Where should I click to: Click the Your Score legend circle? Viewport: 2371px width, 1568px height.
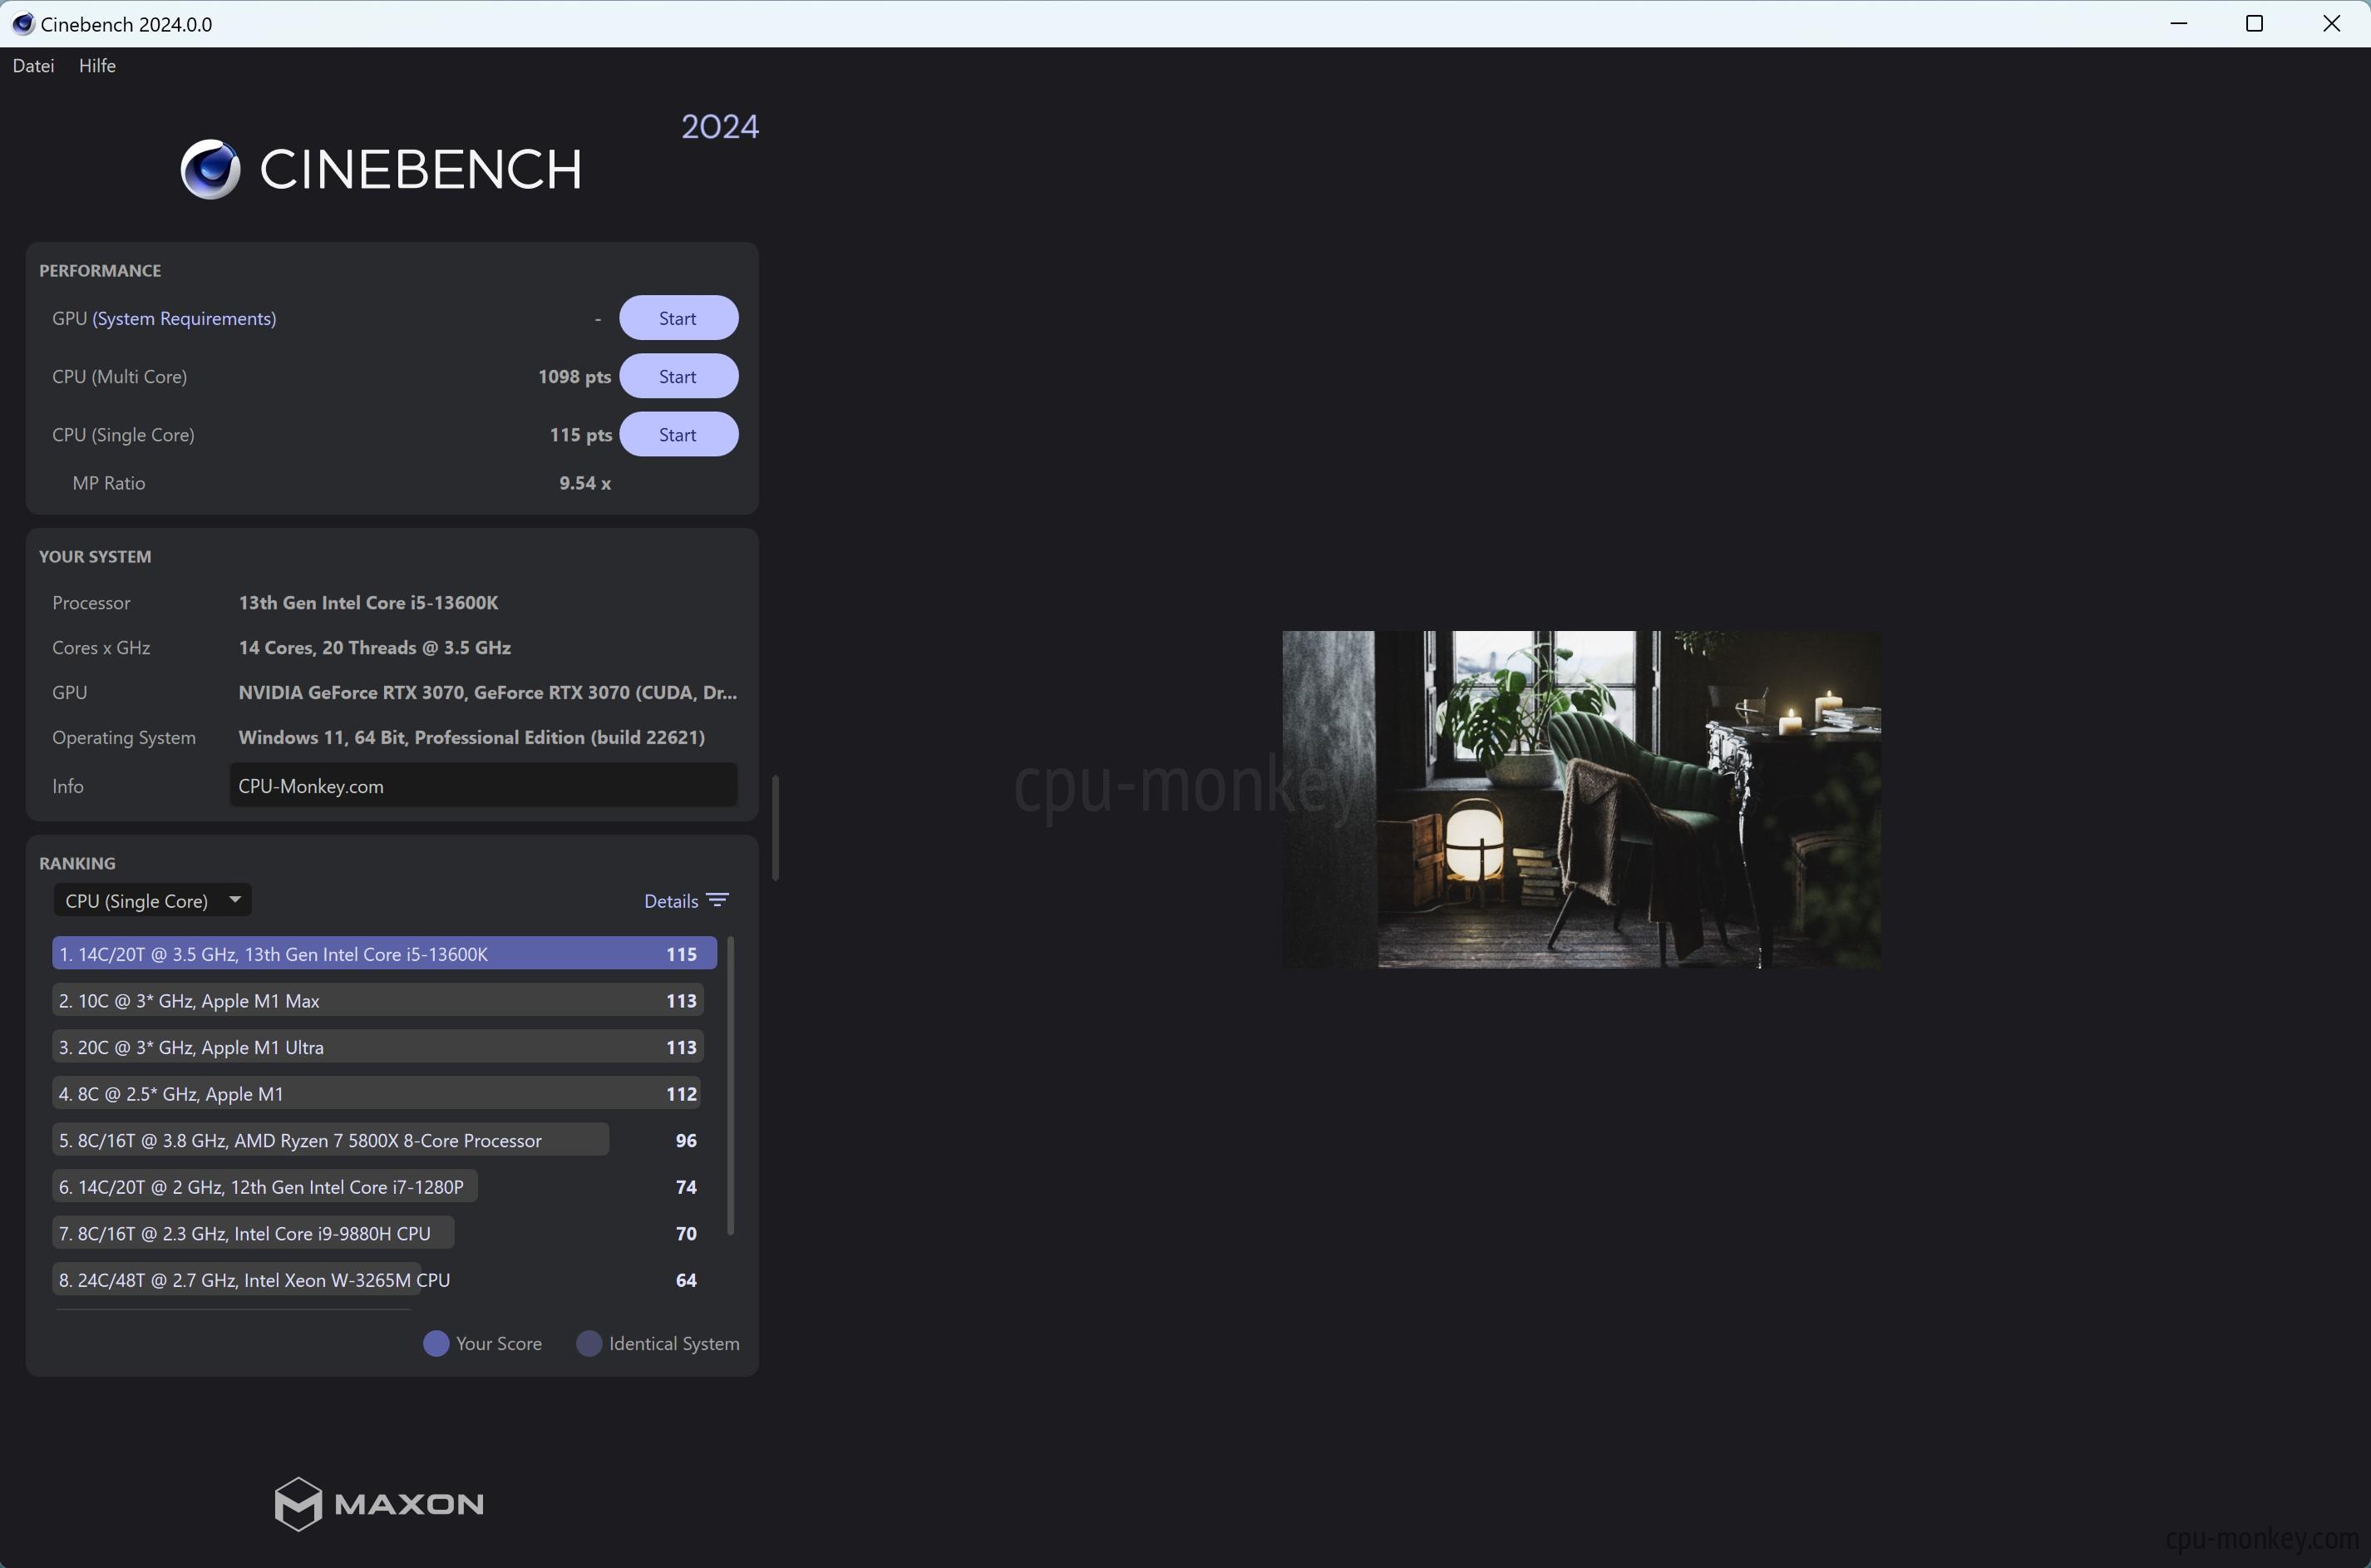pyautogui.click(x=436, y=1343)
